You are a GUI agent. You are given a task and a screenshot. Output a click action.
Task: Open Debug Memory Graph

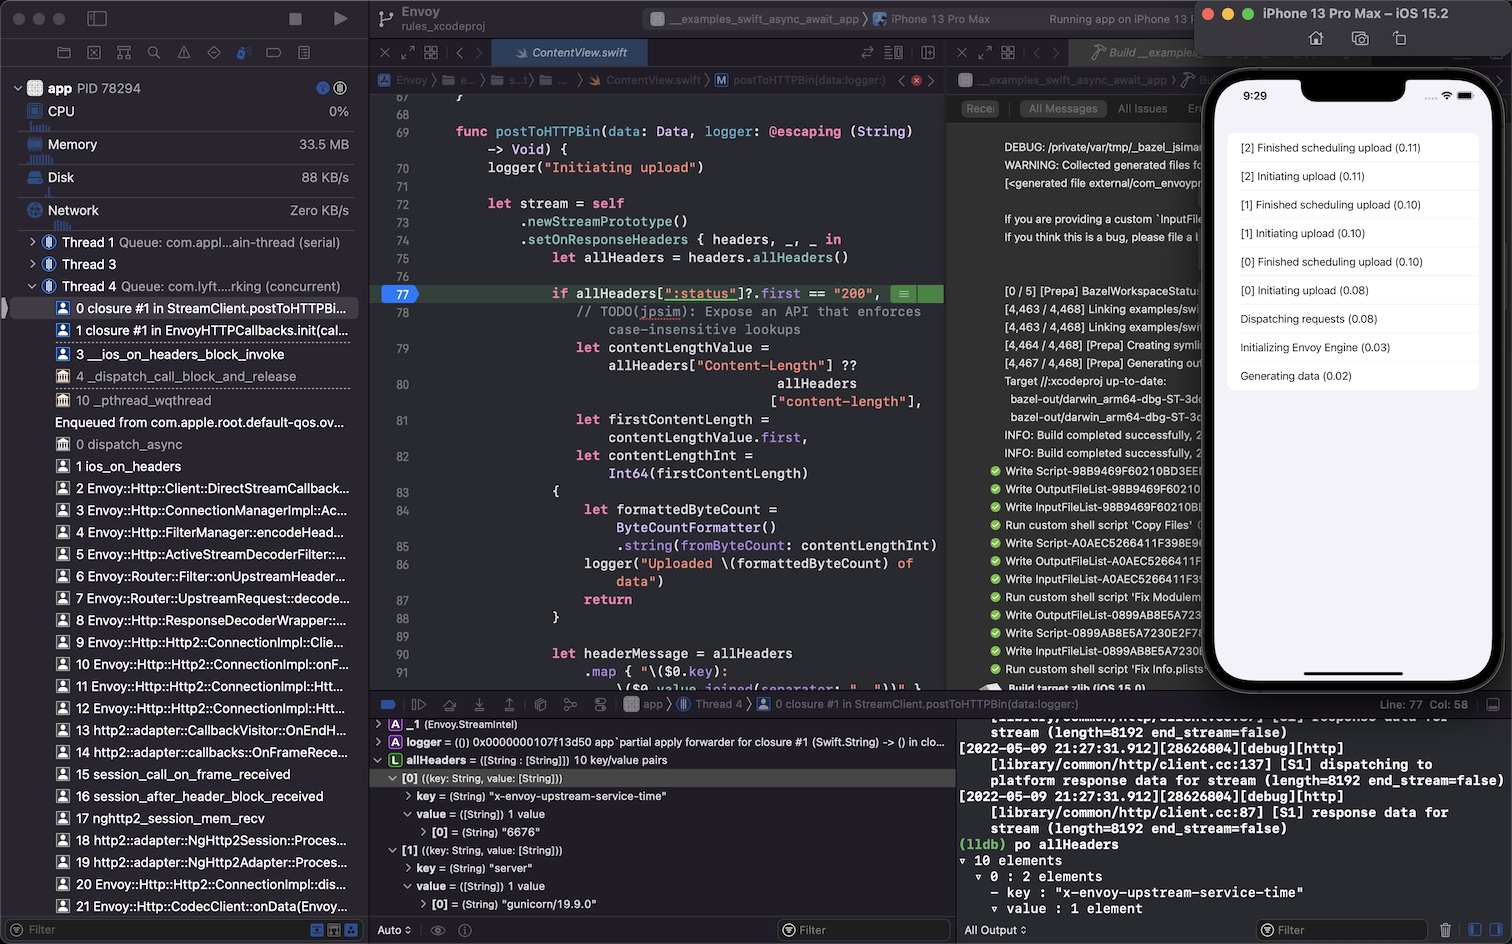click(570, 704)
